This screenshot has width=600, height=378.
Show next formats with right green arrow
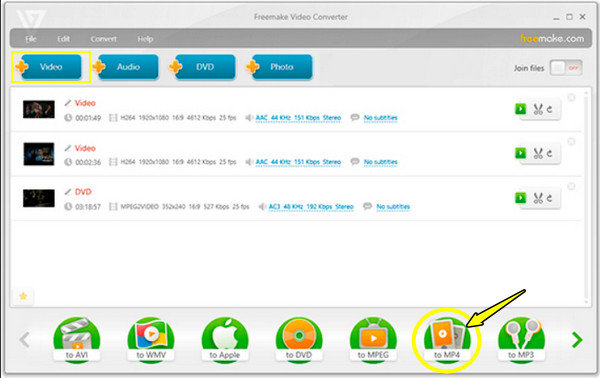577,339
